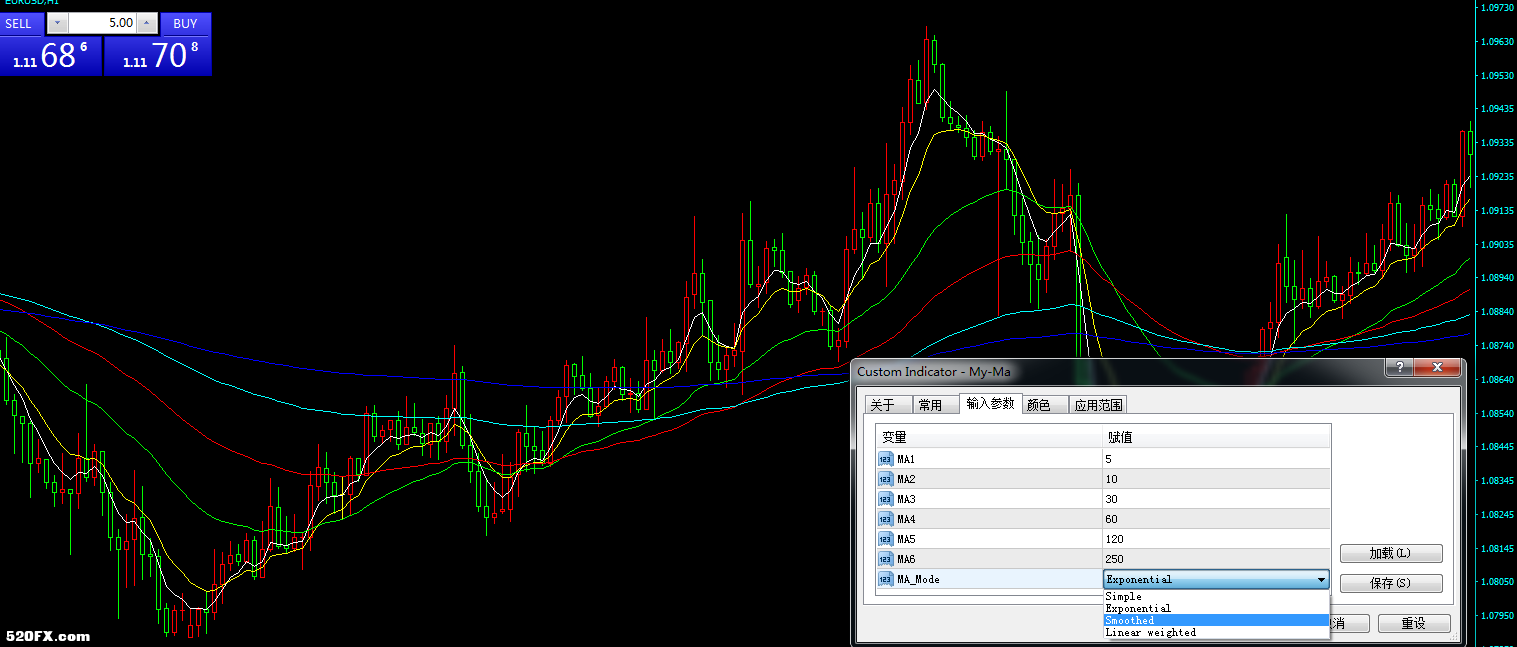This screenshot has width=1517, height=647.
Task: Click the 1.09135 price scale label
Action: point(1496,210)
